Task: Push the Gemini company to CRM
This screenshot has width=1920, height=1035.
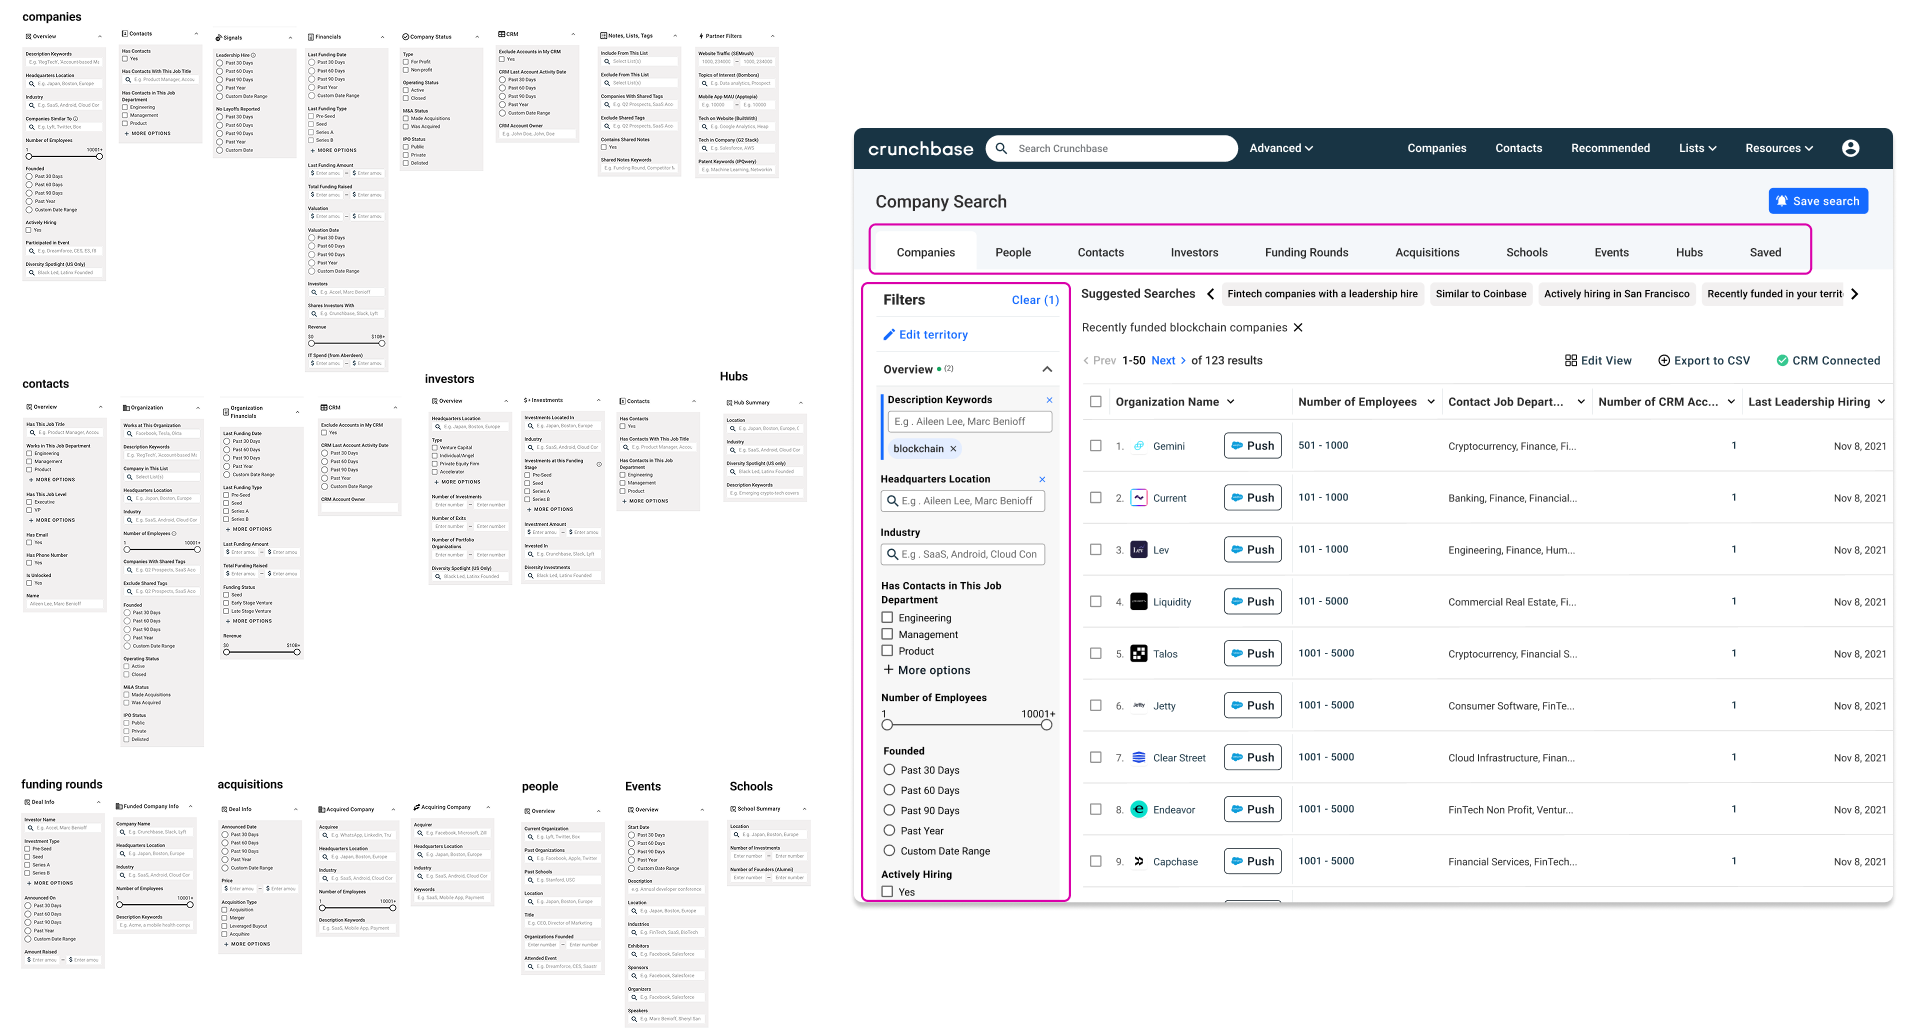Action: pos(1253,446)
